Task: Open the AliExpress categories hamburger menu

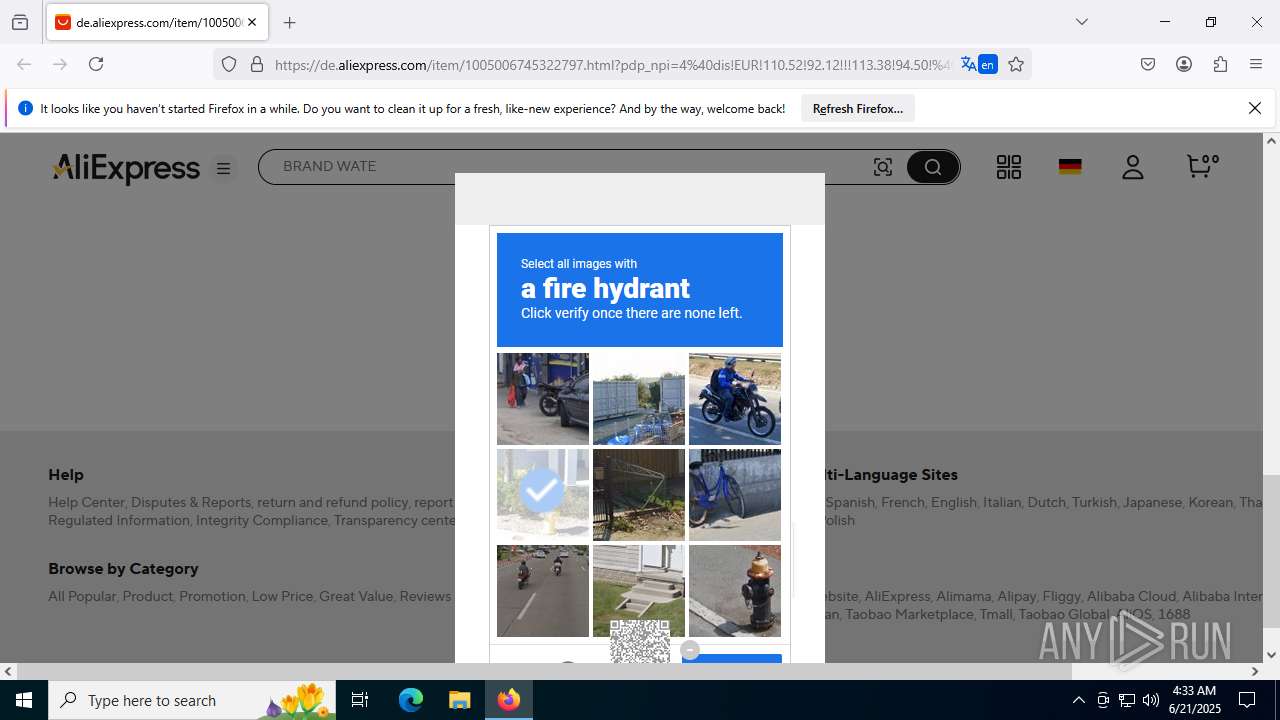Action: tap(223, 168)
